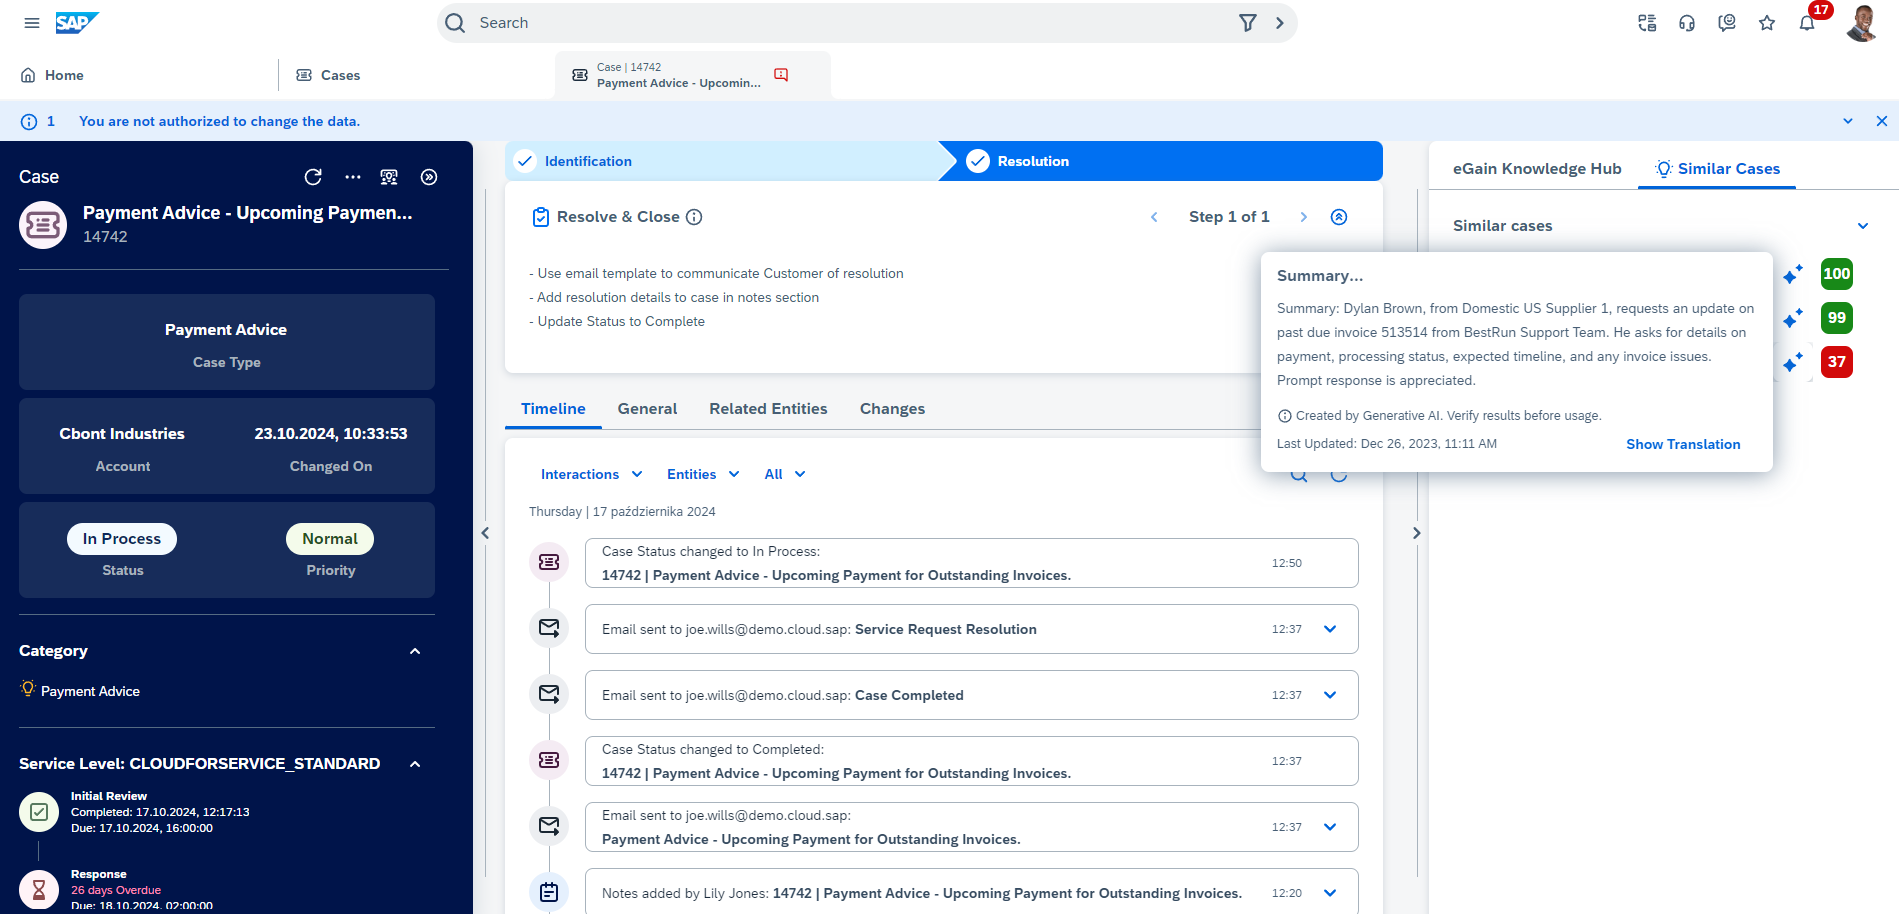This screenshot has height=914, width=1899.
Task: Collapse the Category section
Action: pyautogui.click(x=415, y=651)
